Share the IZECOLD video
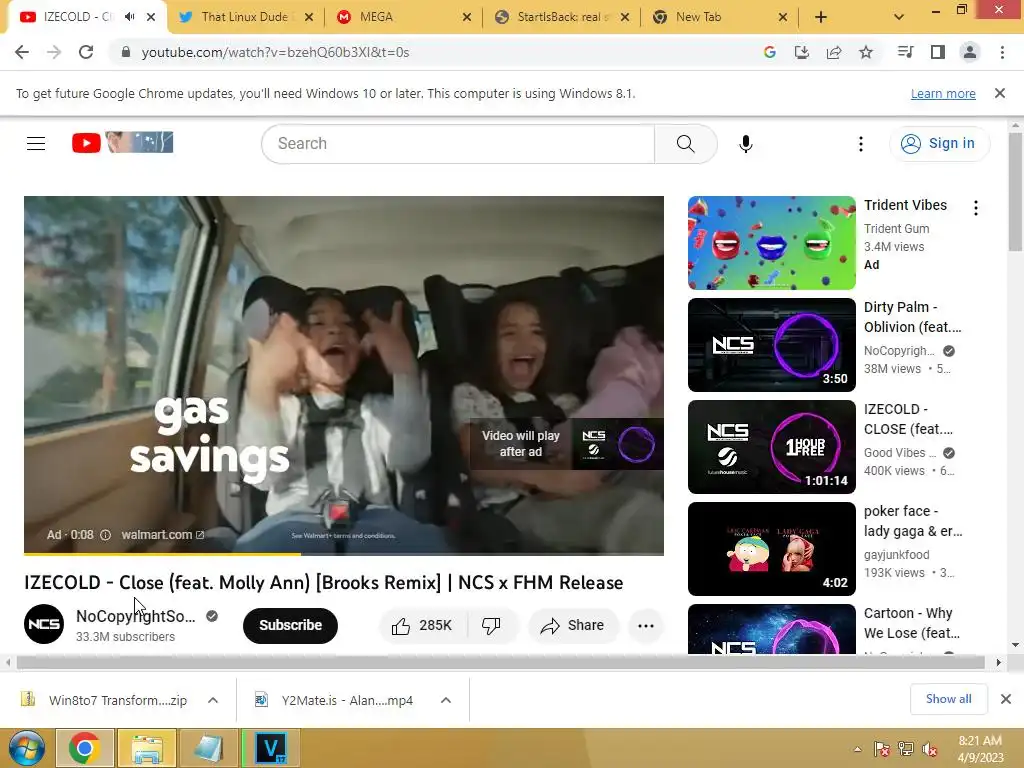The height and width of the screenshot is (768, 1024). click(572, 626)
